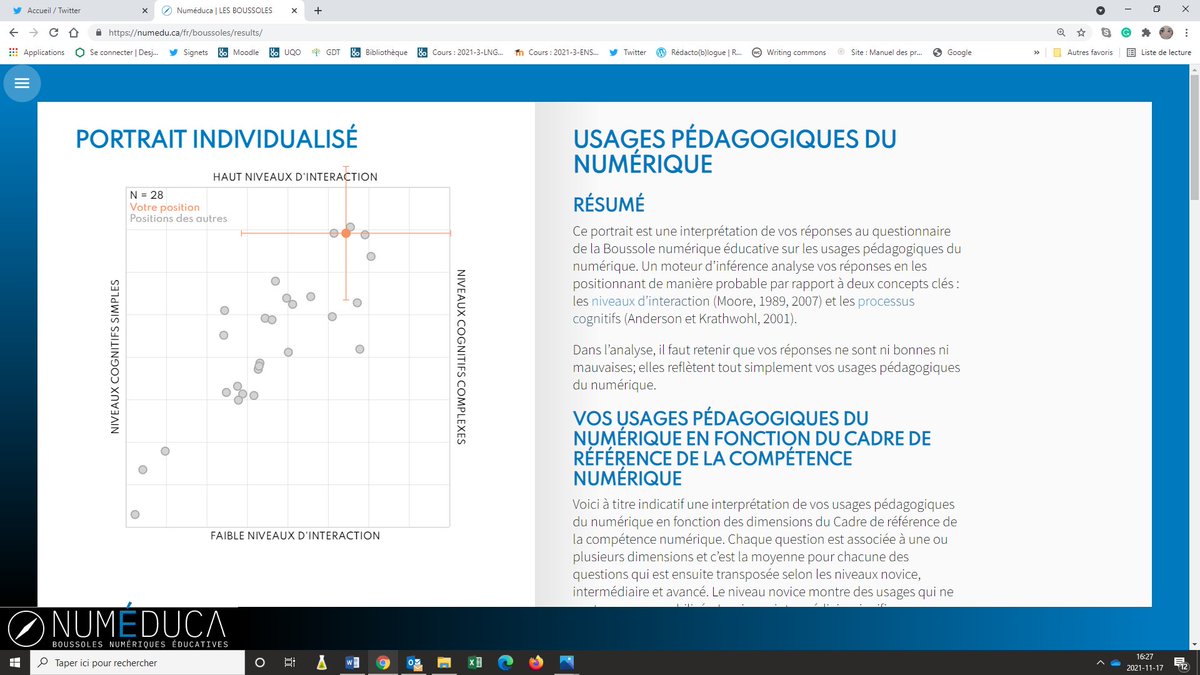Focus the numedu.ca address bar
This screenshot has width=1200, height=675.
(x=570, y=32)
